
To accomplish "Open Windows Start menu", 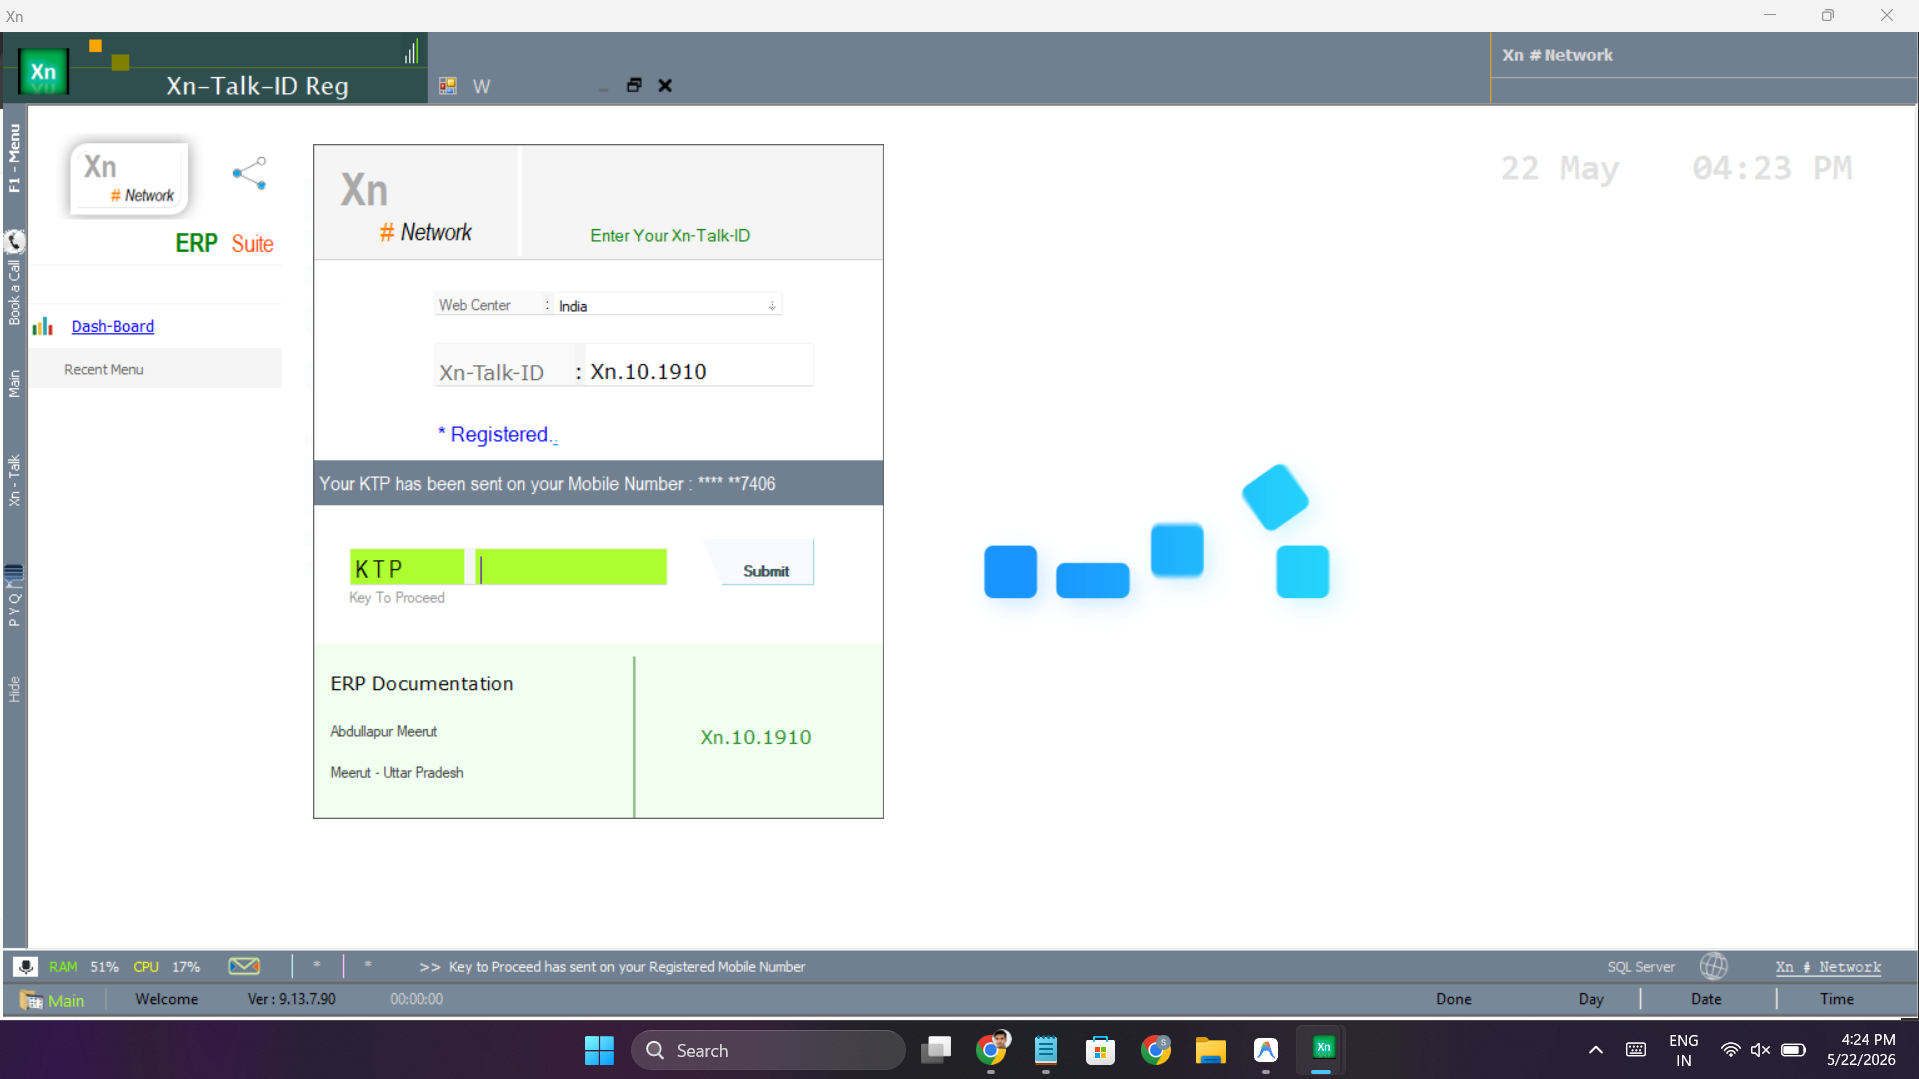I will (x=599, y=1050).
